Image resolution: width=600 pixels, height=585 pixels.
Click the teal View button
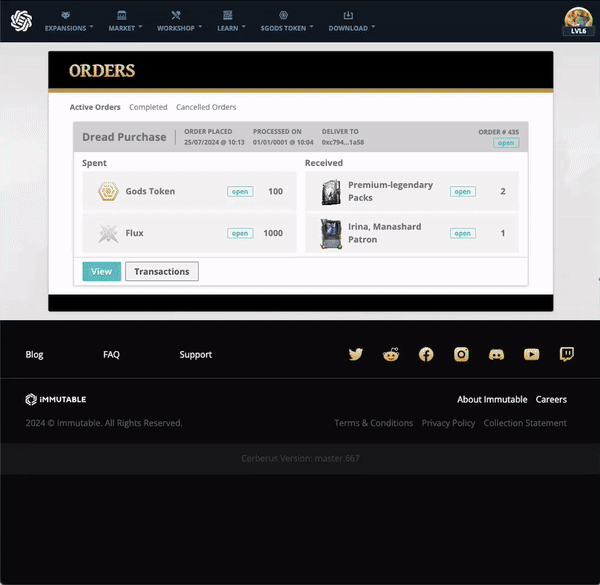[x=102, y=271]
